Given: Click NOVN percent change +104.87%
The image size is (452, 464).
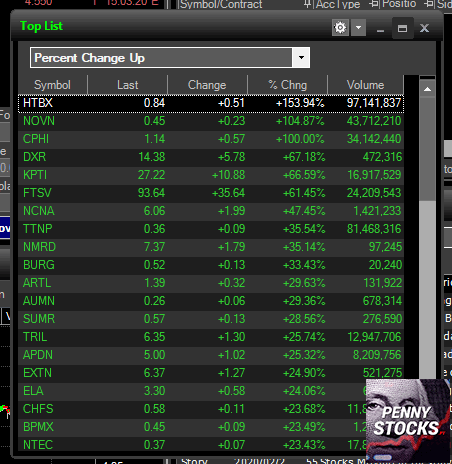Looking at the screenshot, I should click(300, 121).
